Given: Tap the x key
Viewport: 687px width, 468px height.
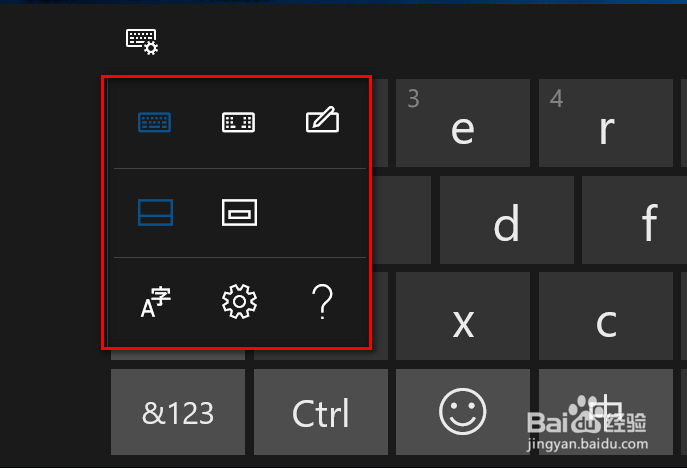Looking at the screenshot, I should pyautogui.click(x=463, y=316).
